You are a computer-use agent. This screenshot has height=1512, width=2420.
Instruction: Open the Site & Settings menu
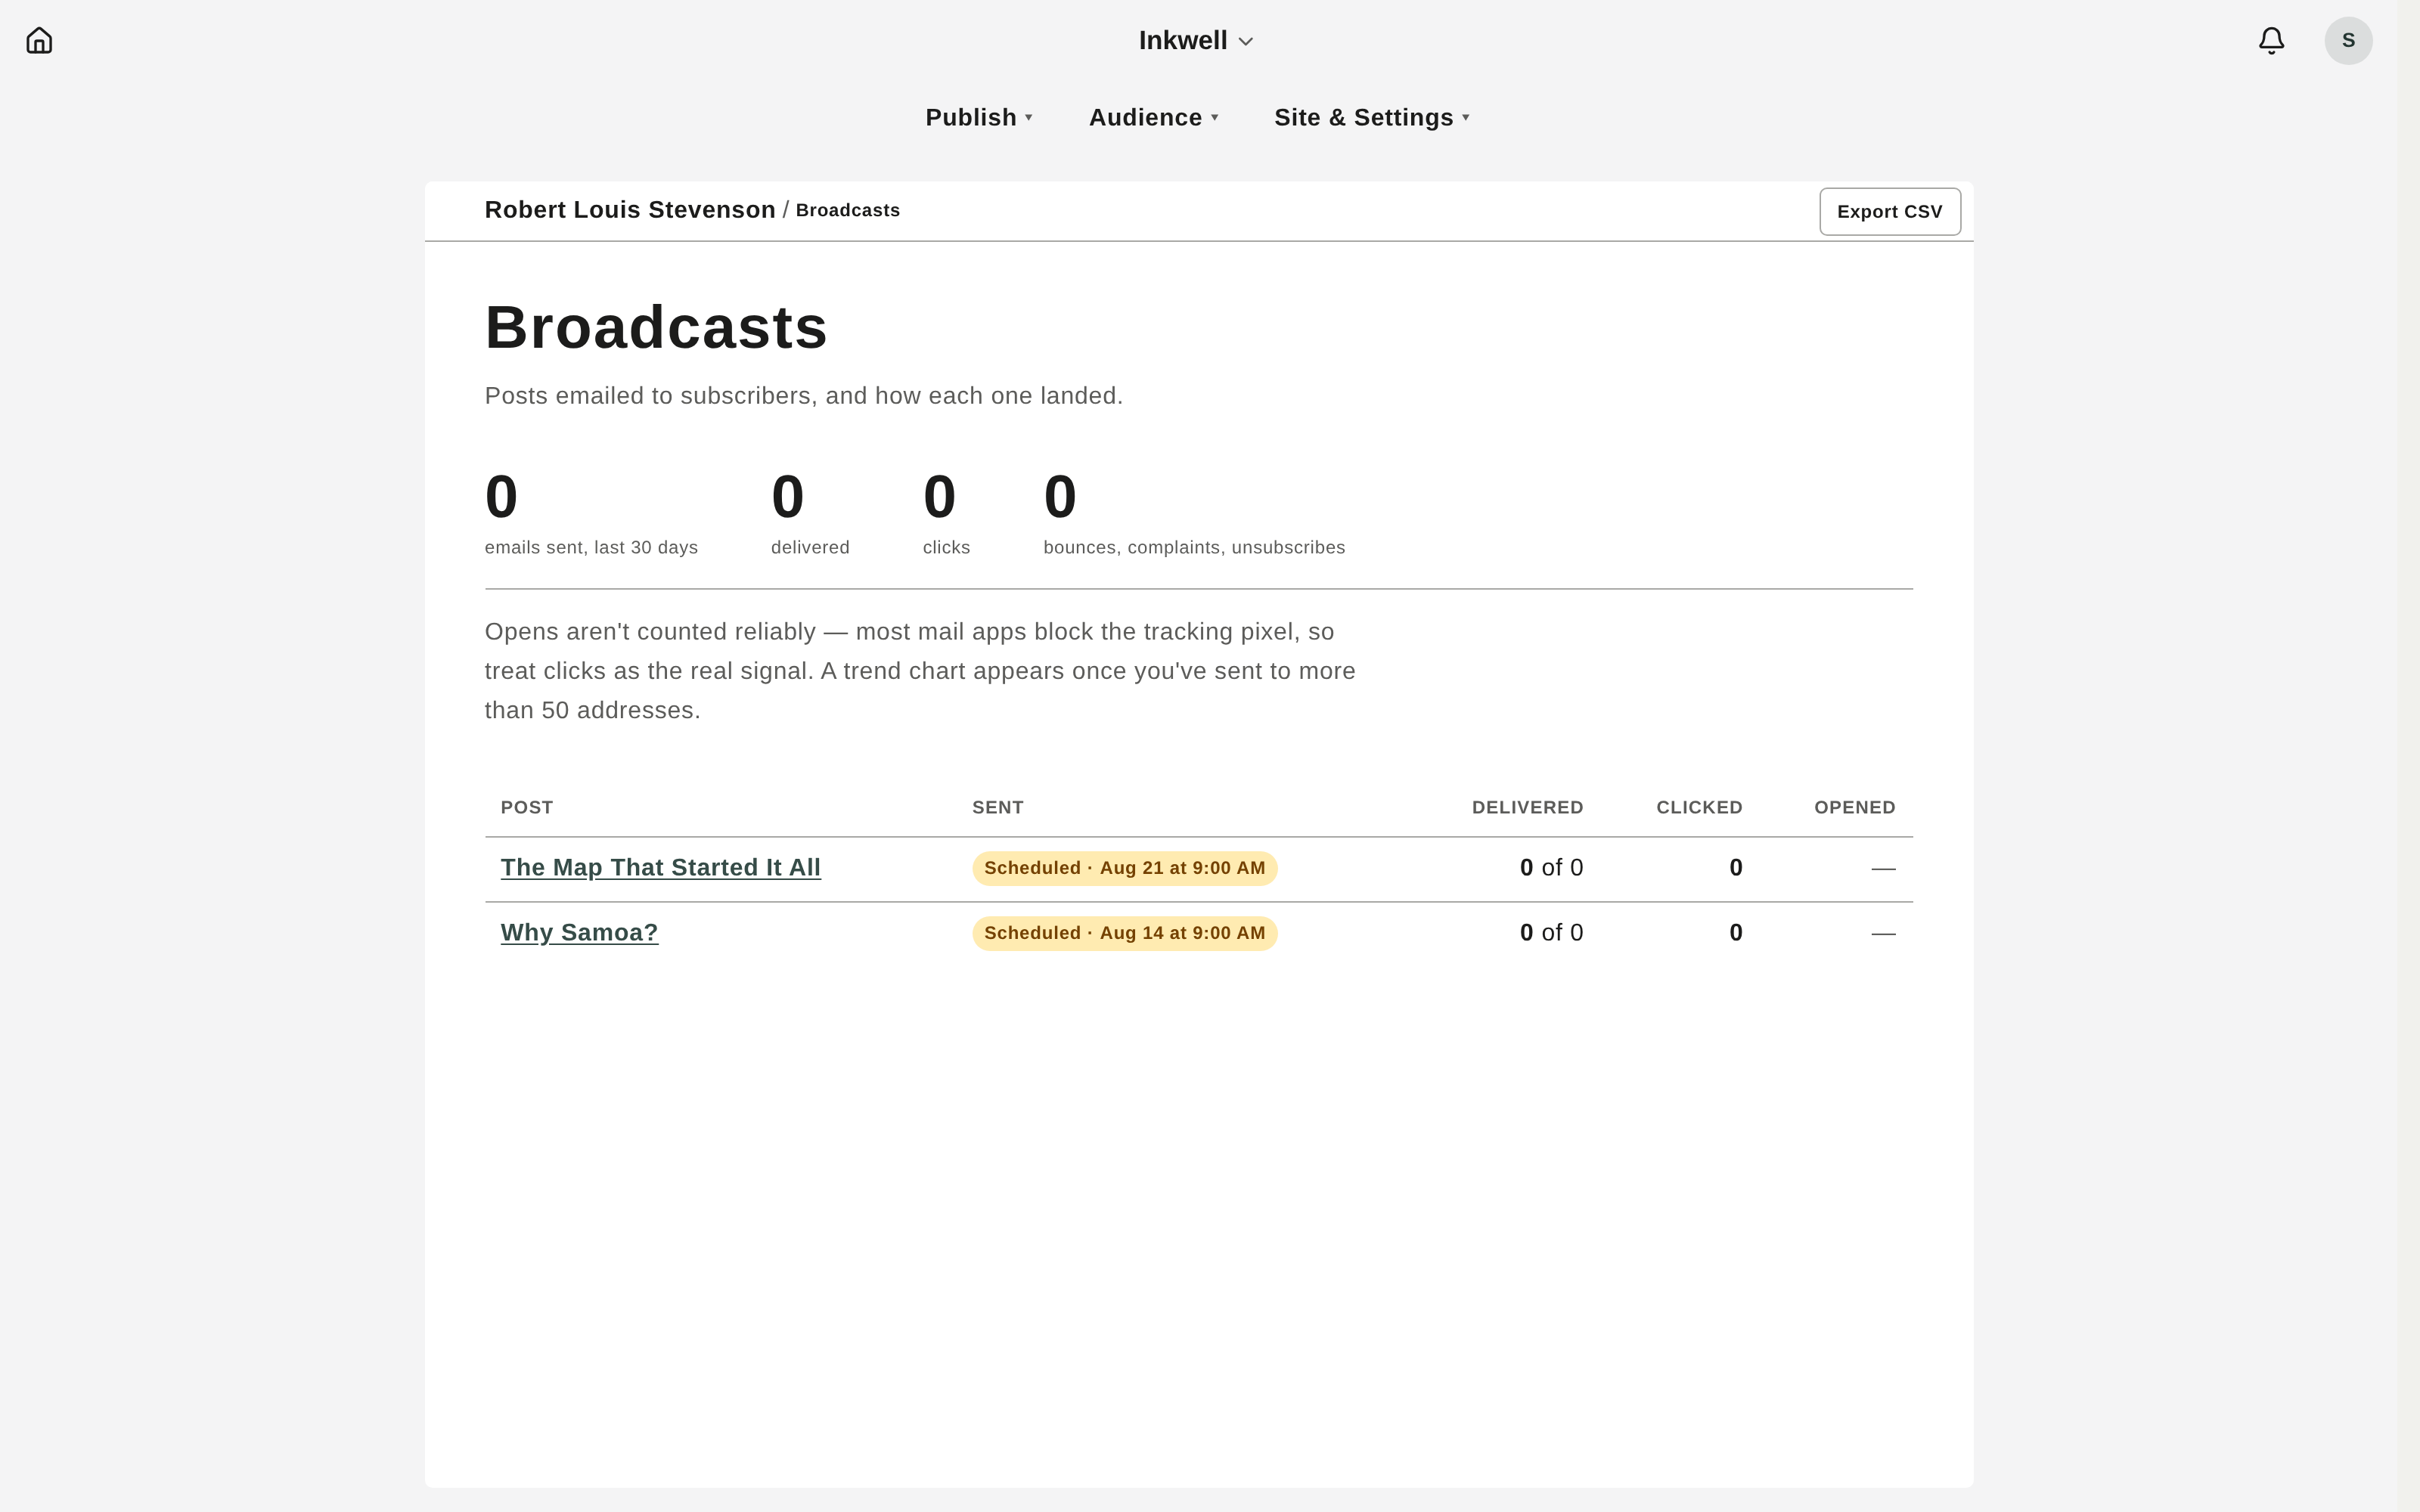(1372, 118)
